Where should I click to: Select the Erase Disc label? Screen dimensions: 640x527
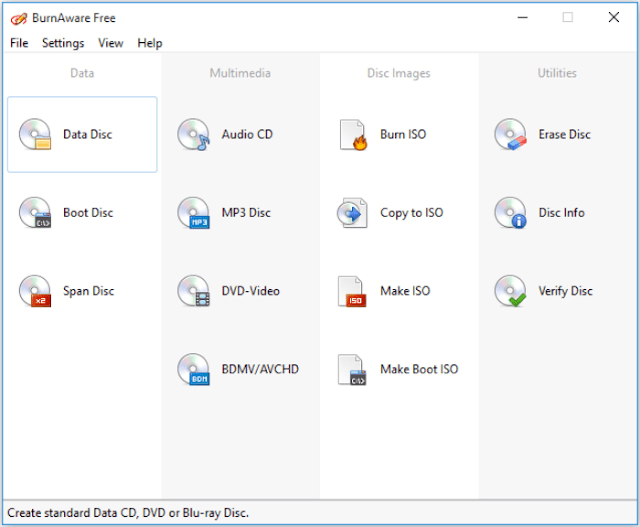[564, 134]
